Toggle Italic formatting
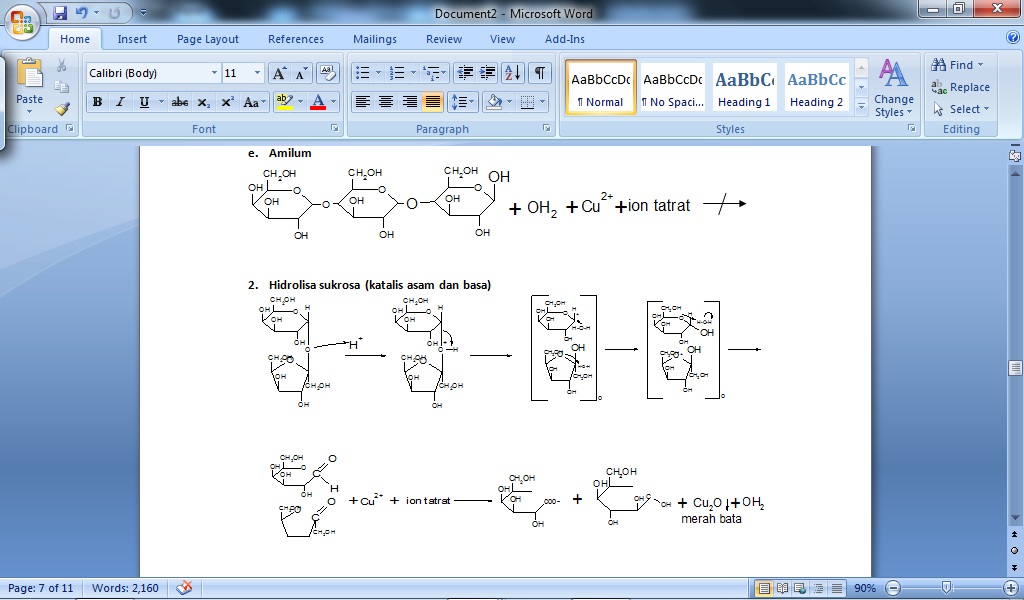 [x=120, y=102]
